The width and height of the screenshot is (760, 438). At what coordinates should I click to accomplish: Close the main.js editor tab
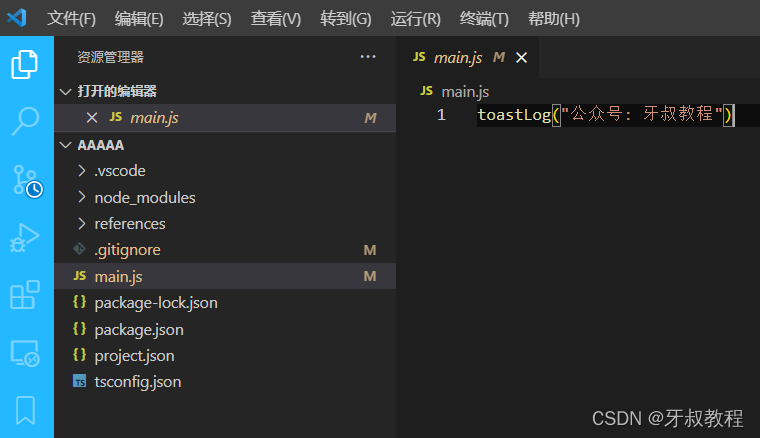pyautogui.click(x=522, y=58)
